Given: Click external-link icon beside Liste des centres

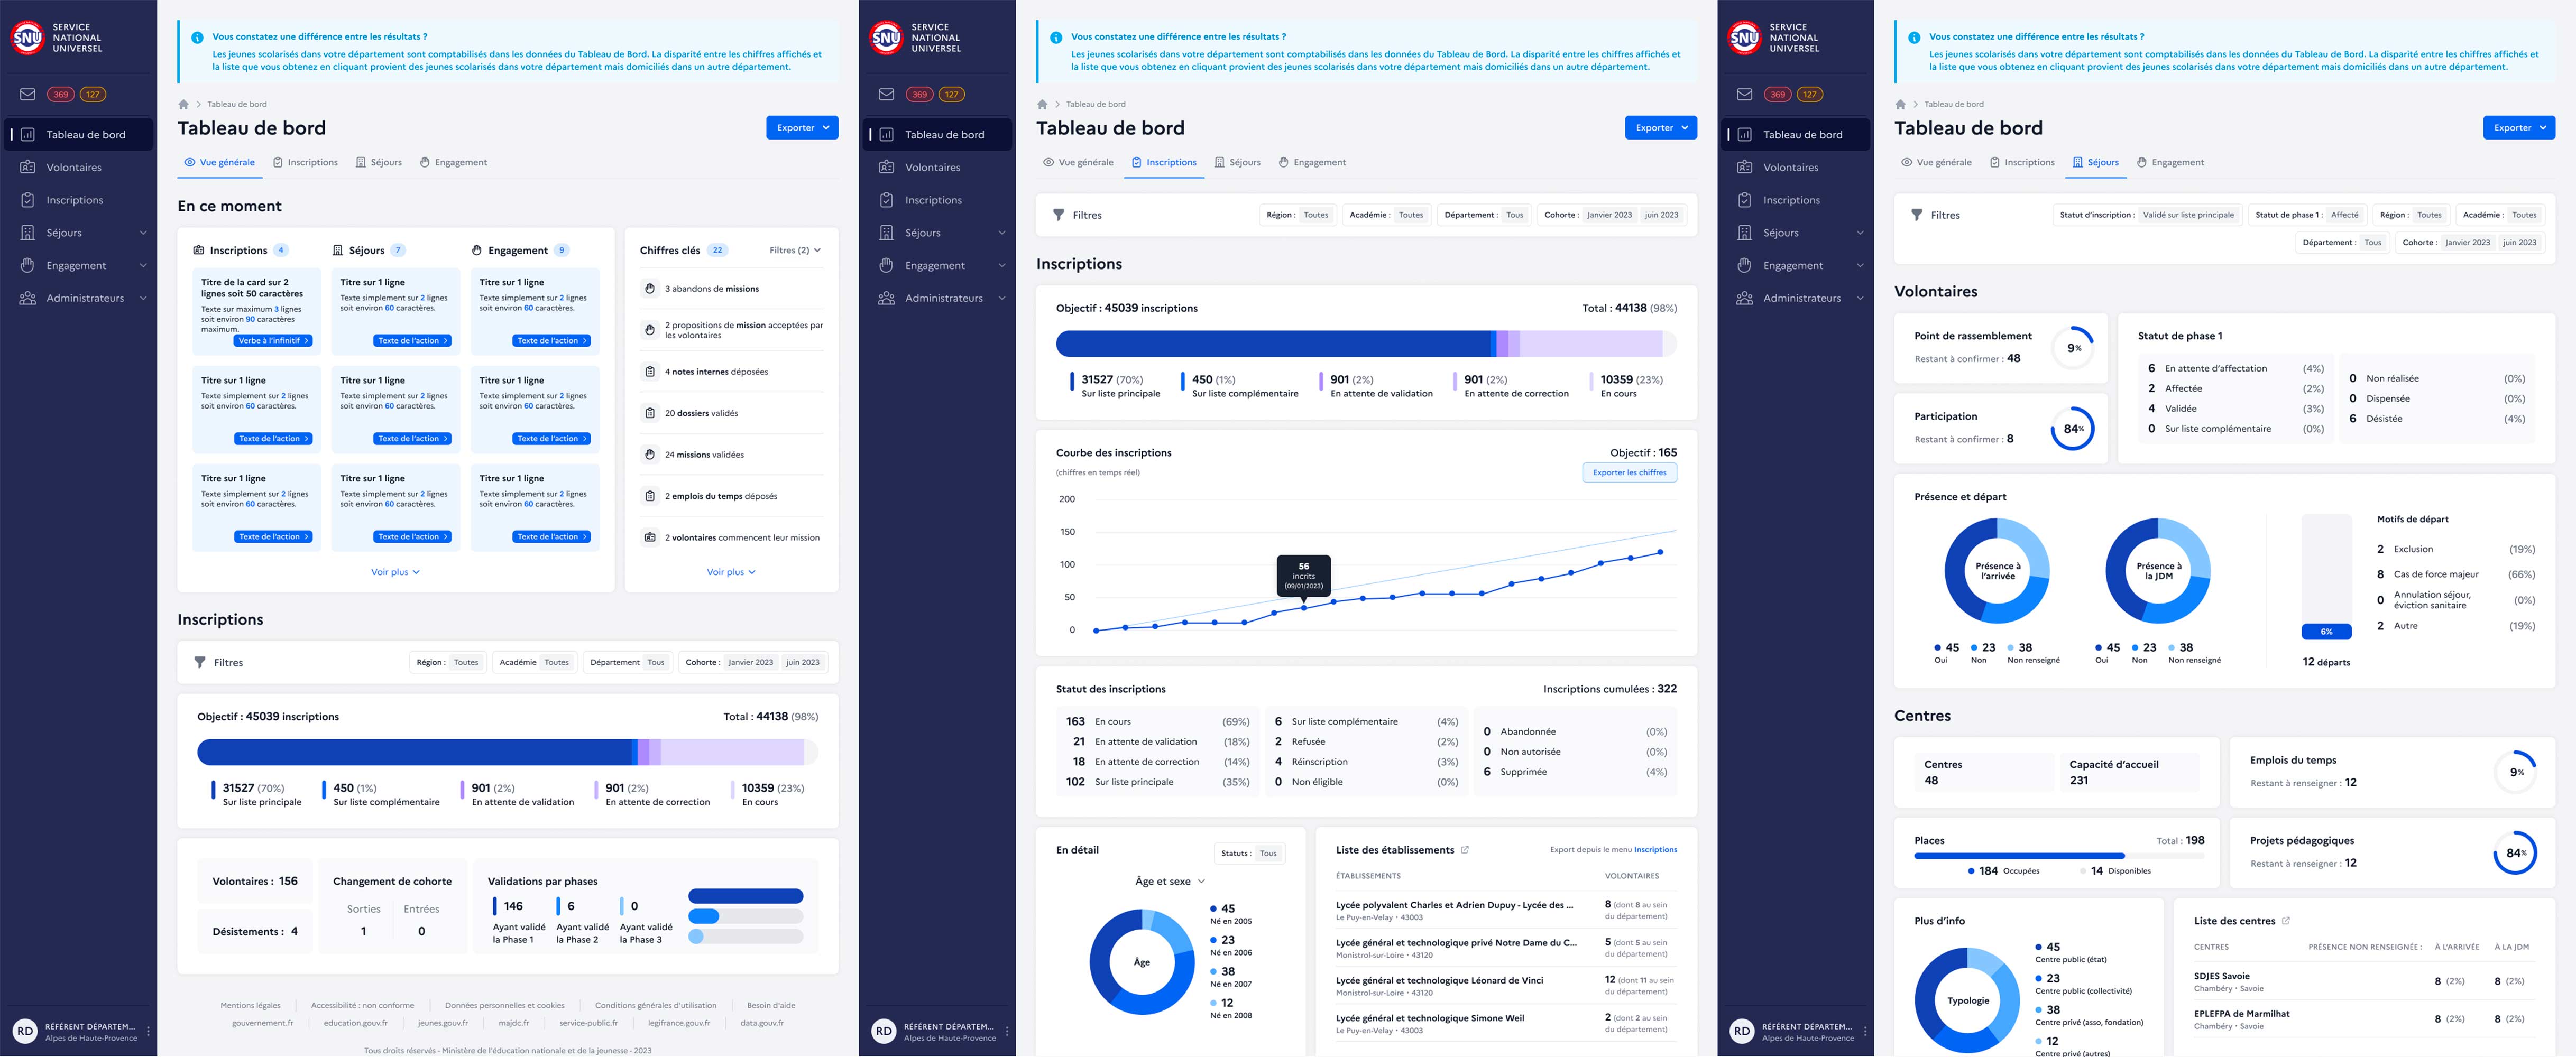Looking at the screenshot, I should (2286, 921).
